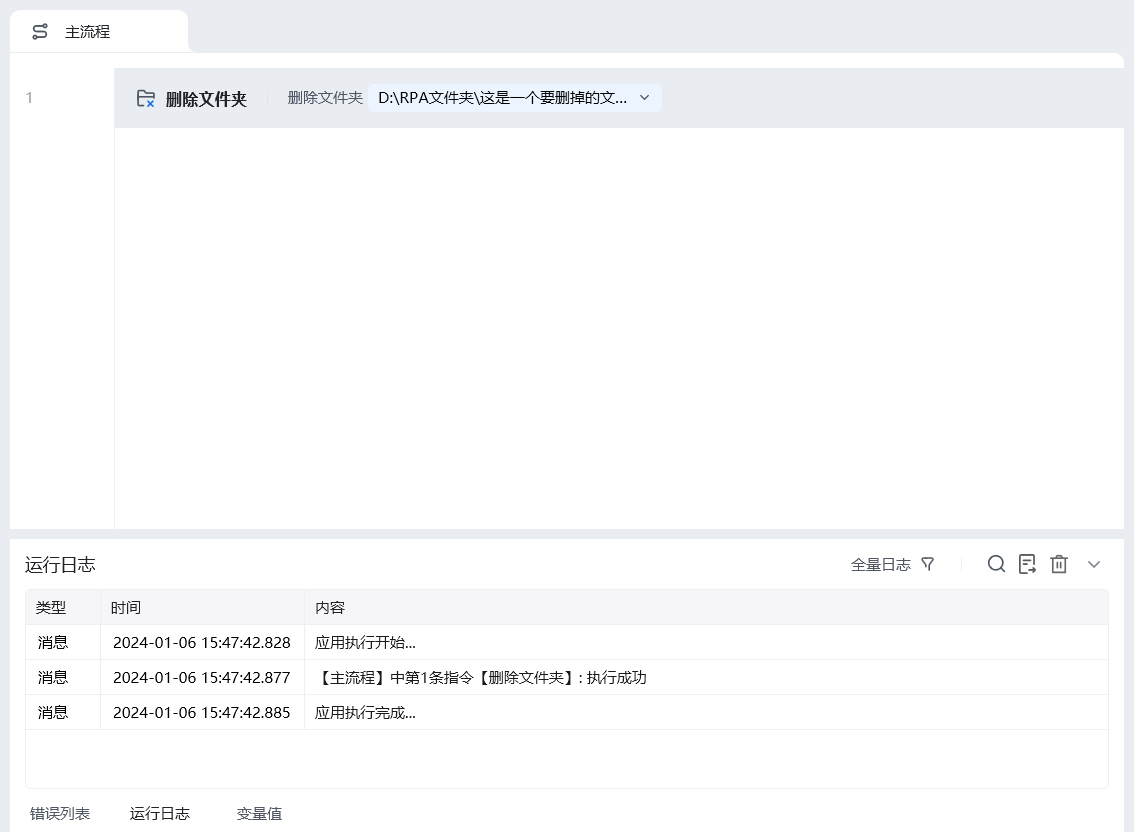Switch to the 变量值 tab
1136x832 pixels.
(x=259, y=814)
